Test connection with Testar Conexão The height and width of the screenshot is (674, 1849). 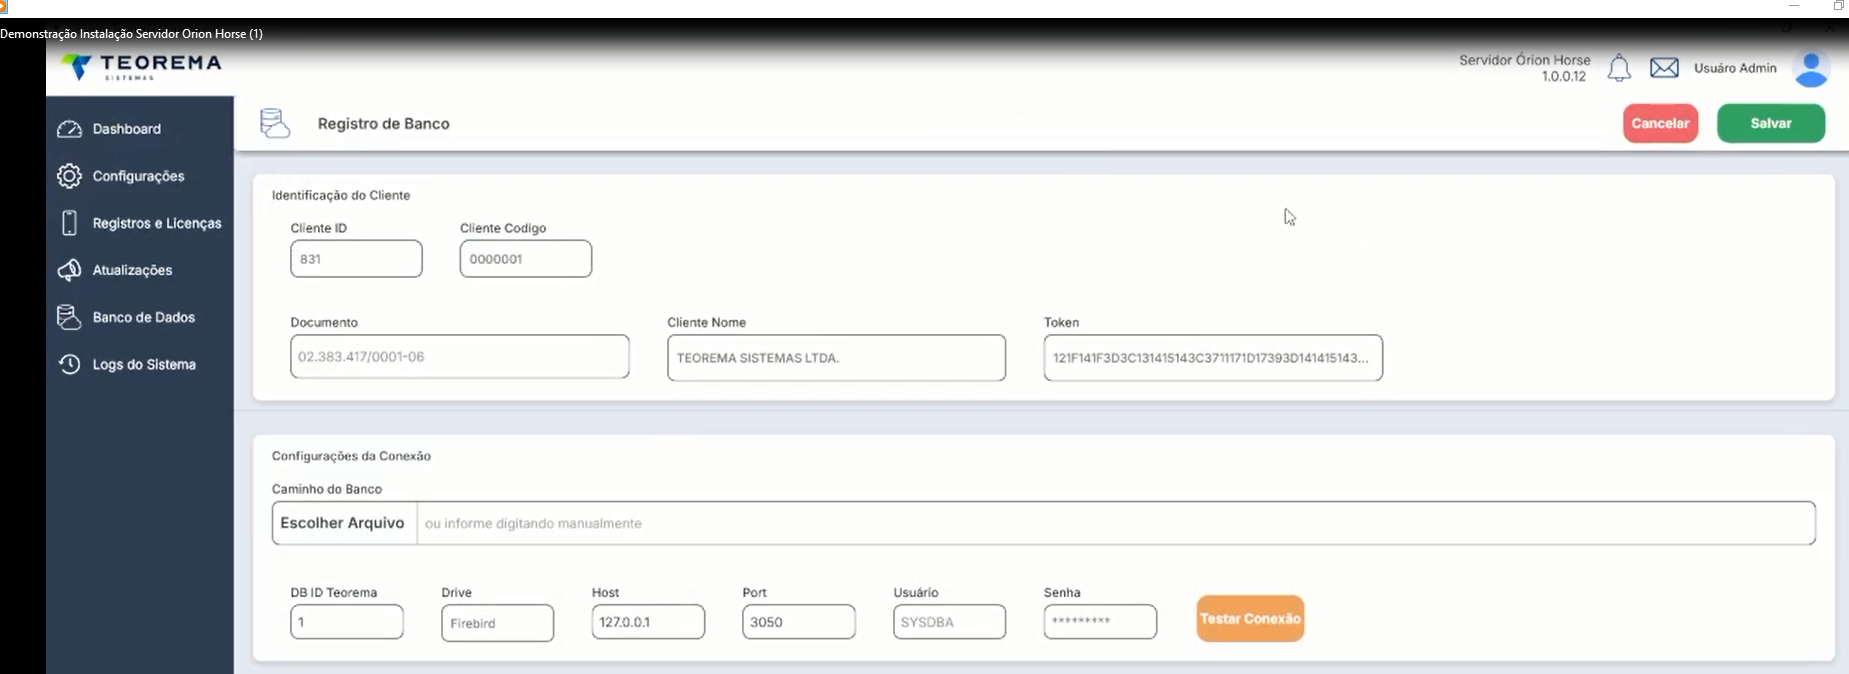(x=1250, y=619)
